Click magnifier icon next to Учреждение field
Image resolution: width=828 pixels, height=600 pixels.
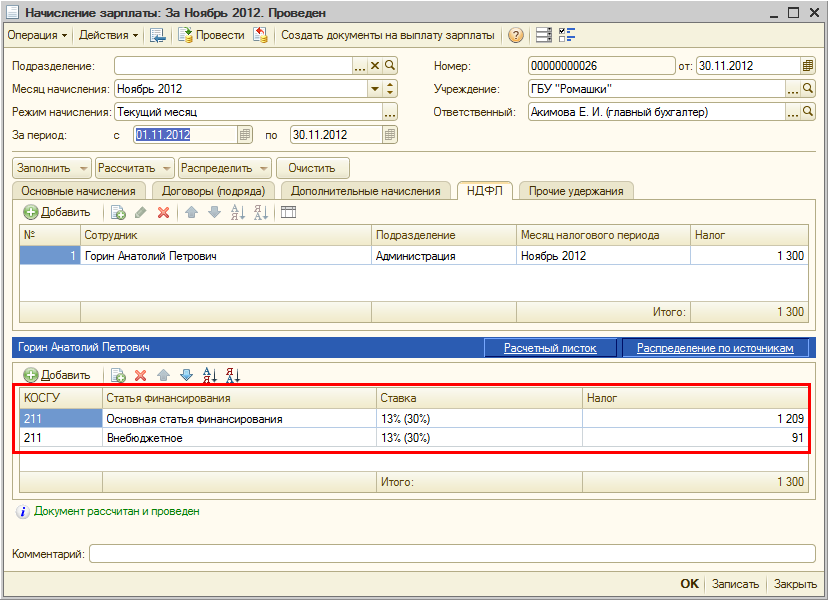coord(807,89)
